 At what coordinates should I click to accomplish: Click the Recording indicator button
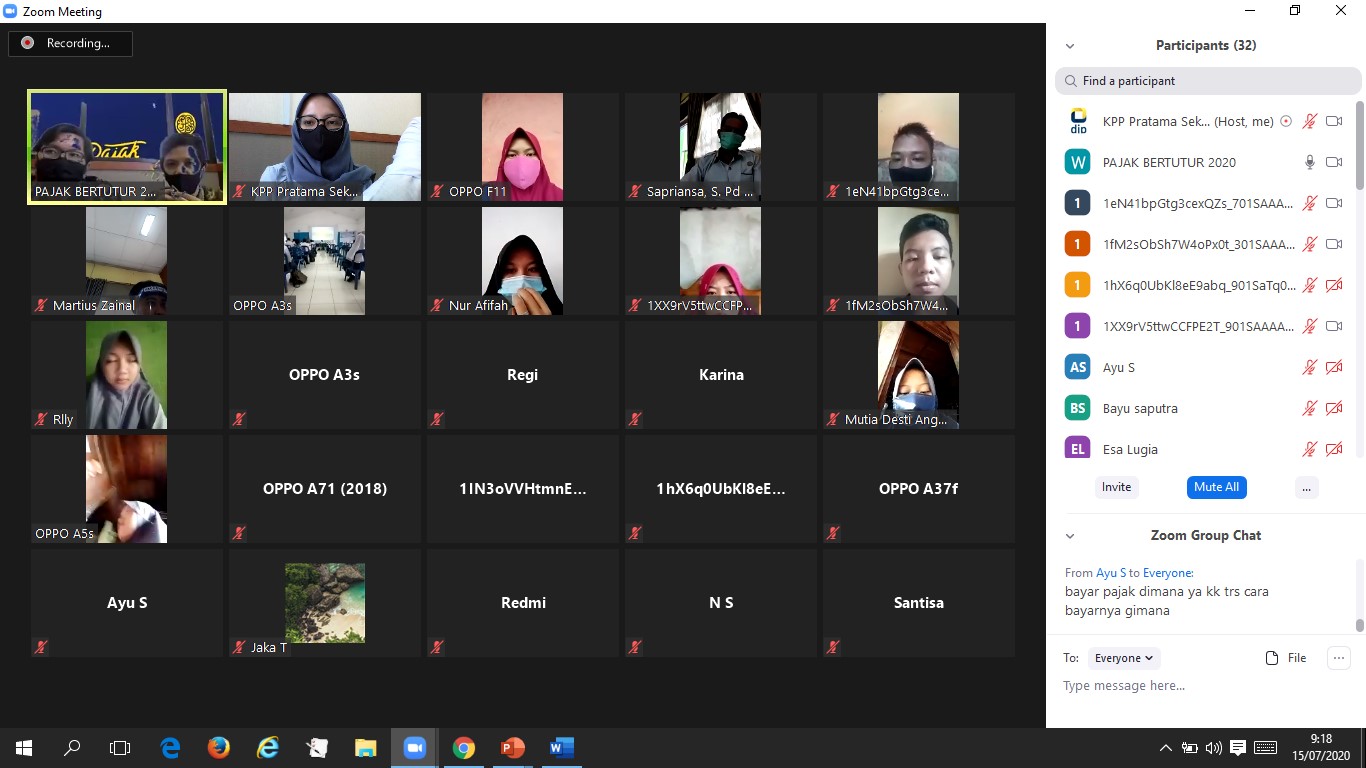click(x=70, y=43)
